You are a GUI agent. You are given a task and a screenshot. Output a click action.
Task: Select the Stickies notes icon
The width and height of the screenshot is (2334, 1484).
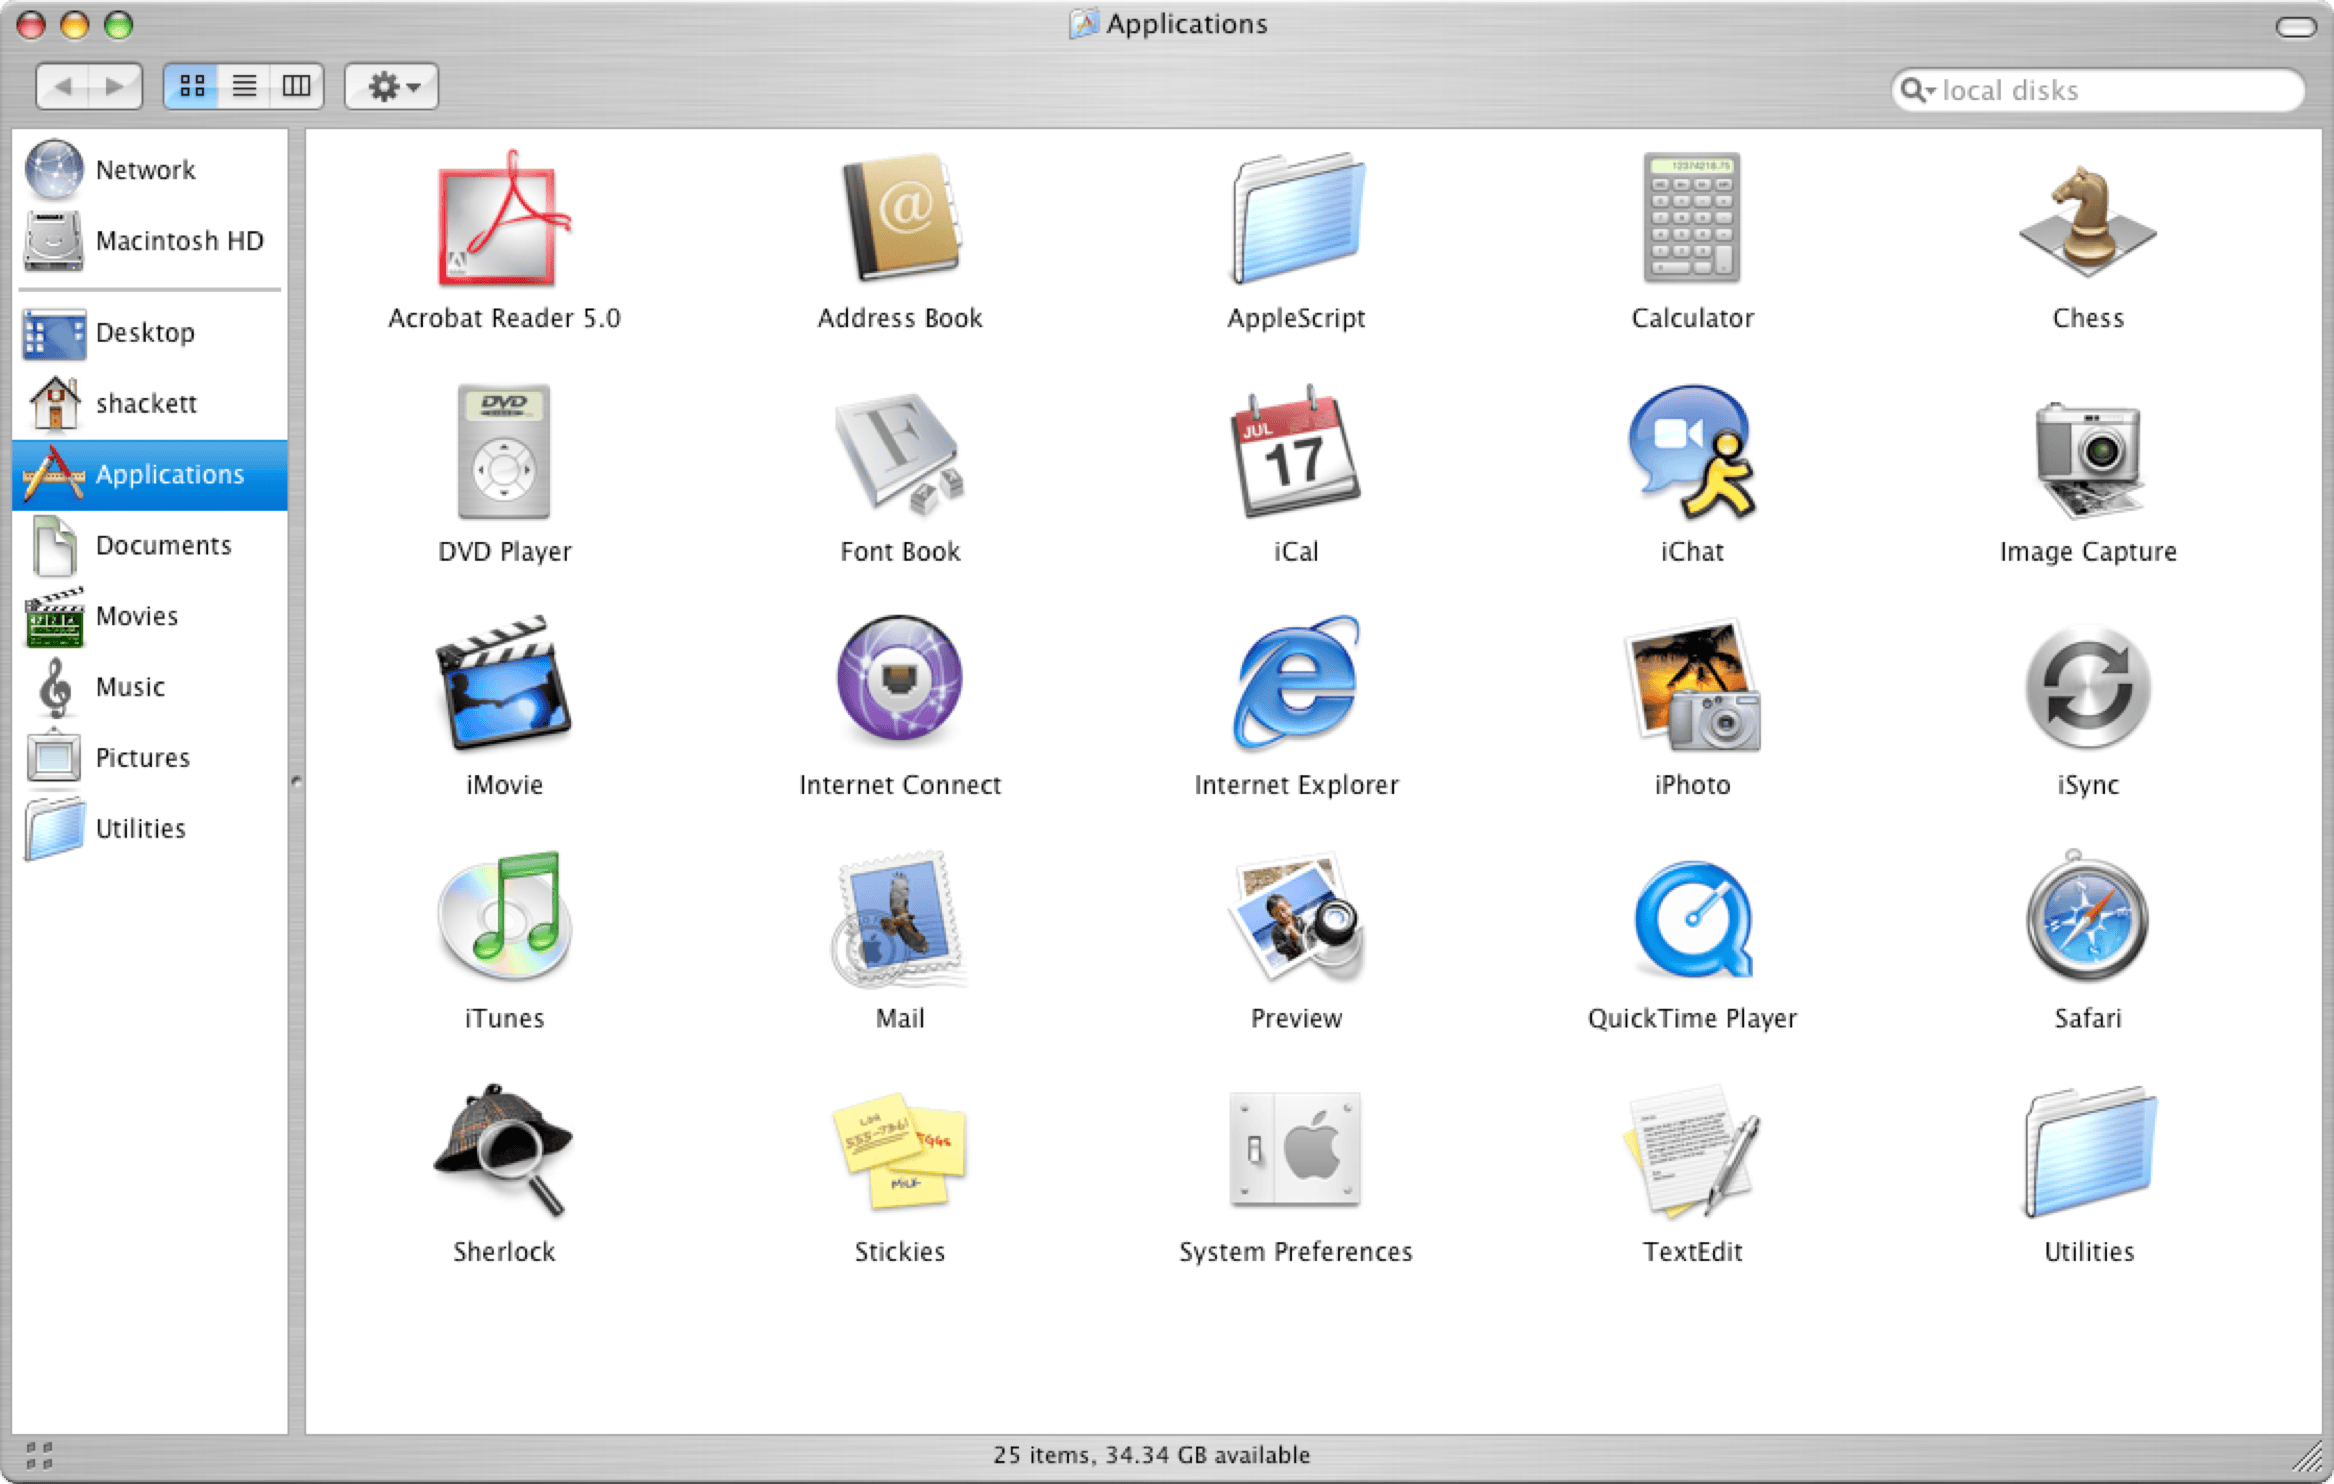pyautogui.click(x=900, y=1152)
